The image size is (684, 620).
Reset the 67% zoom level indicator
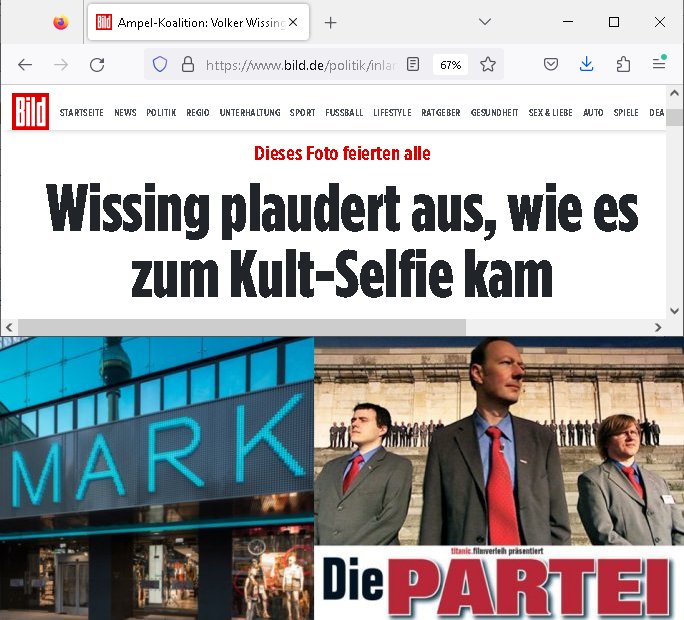pyautogui.click(x=451, y=65)
